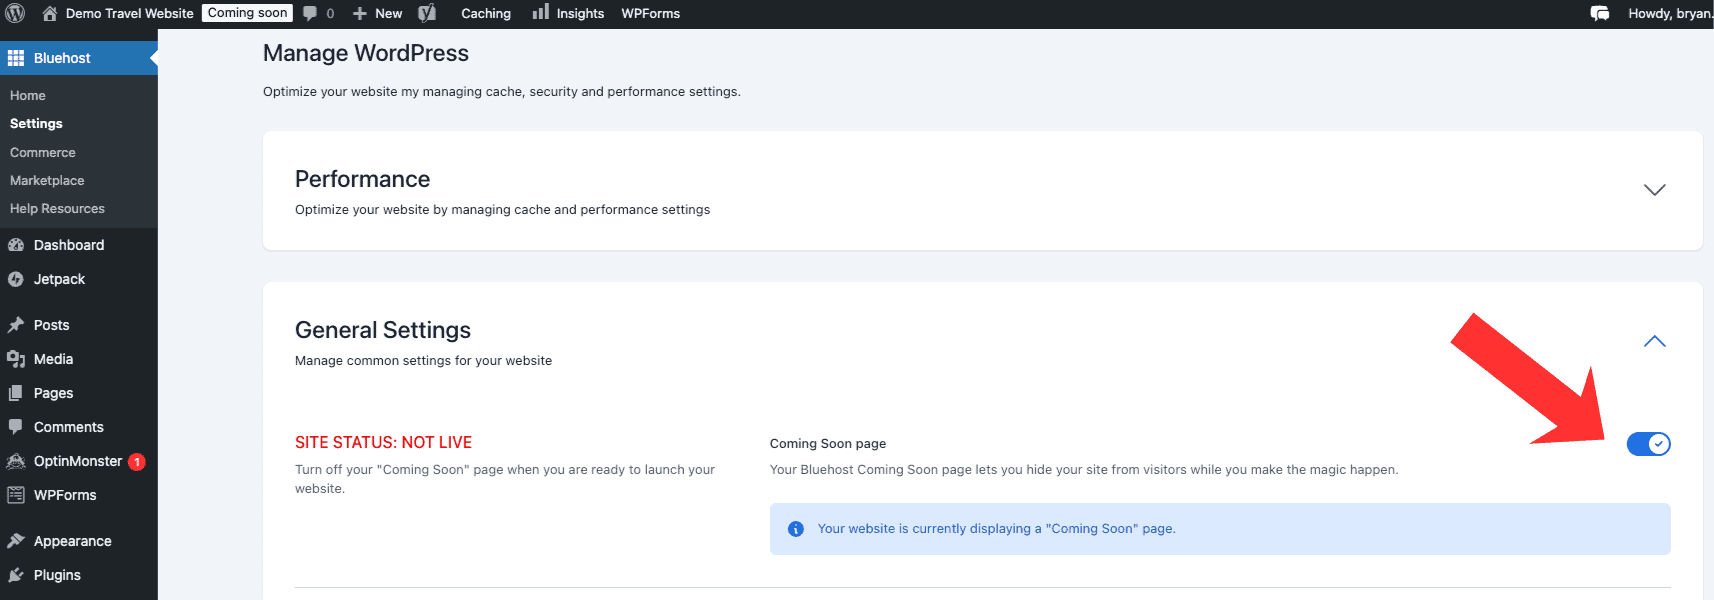Click the plus icon next to New
Viewport: 1714px width, 600px height.
360,14
